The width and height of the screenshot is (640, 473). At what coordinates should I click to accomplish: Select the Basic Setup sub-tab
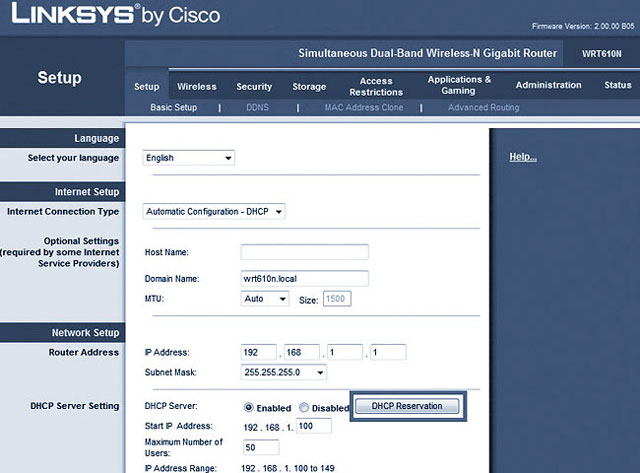[173, 107]
